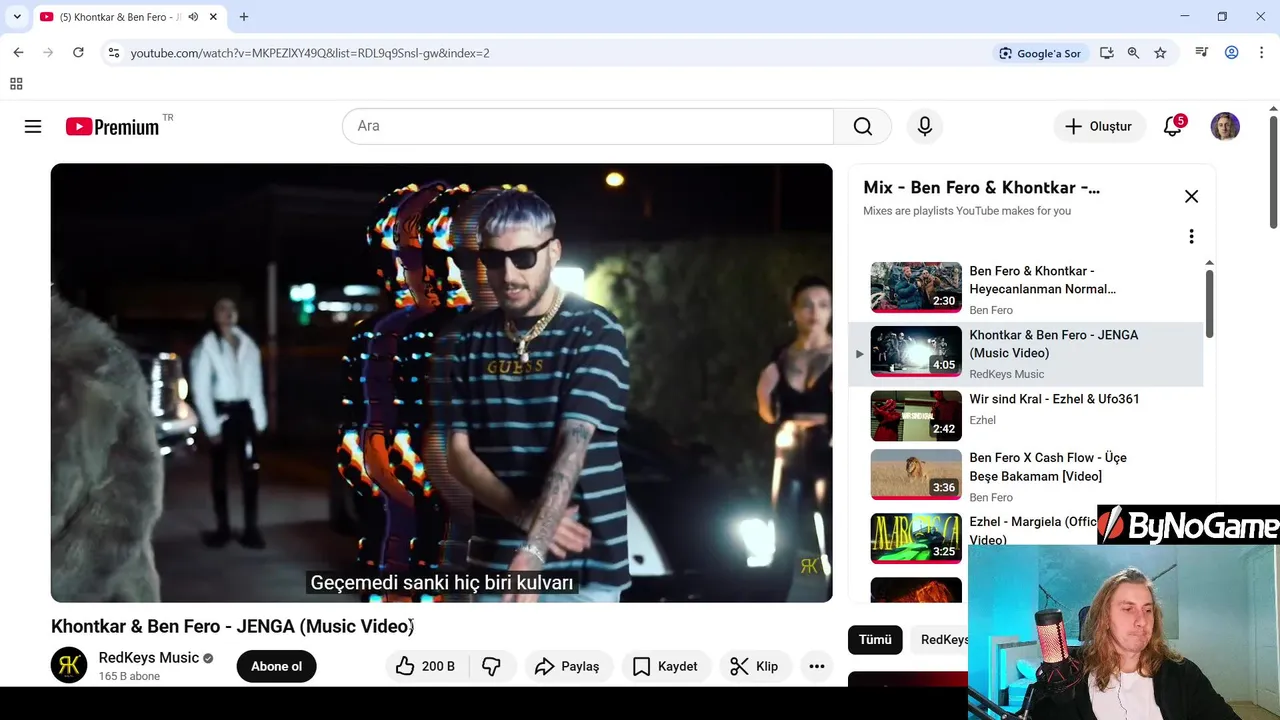Click Oluştur create button
The image size is (1280, 720).
click(x=1098, y=126)
